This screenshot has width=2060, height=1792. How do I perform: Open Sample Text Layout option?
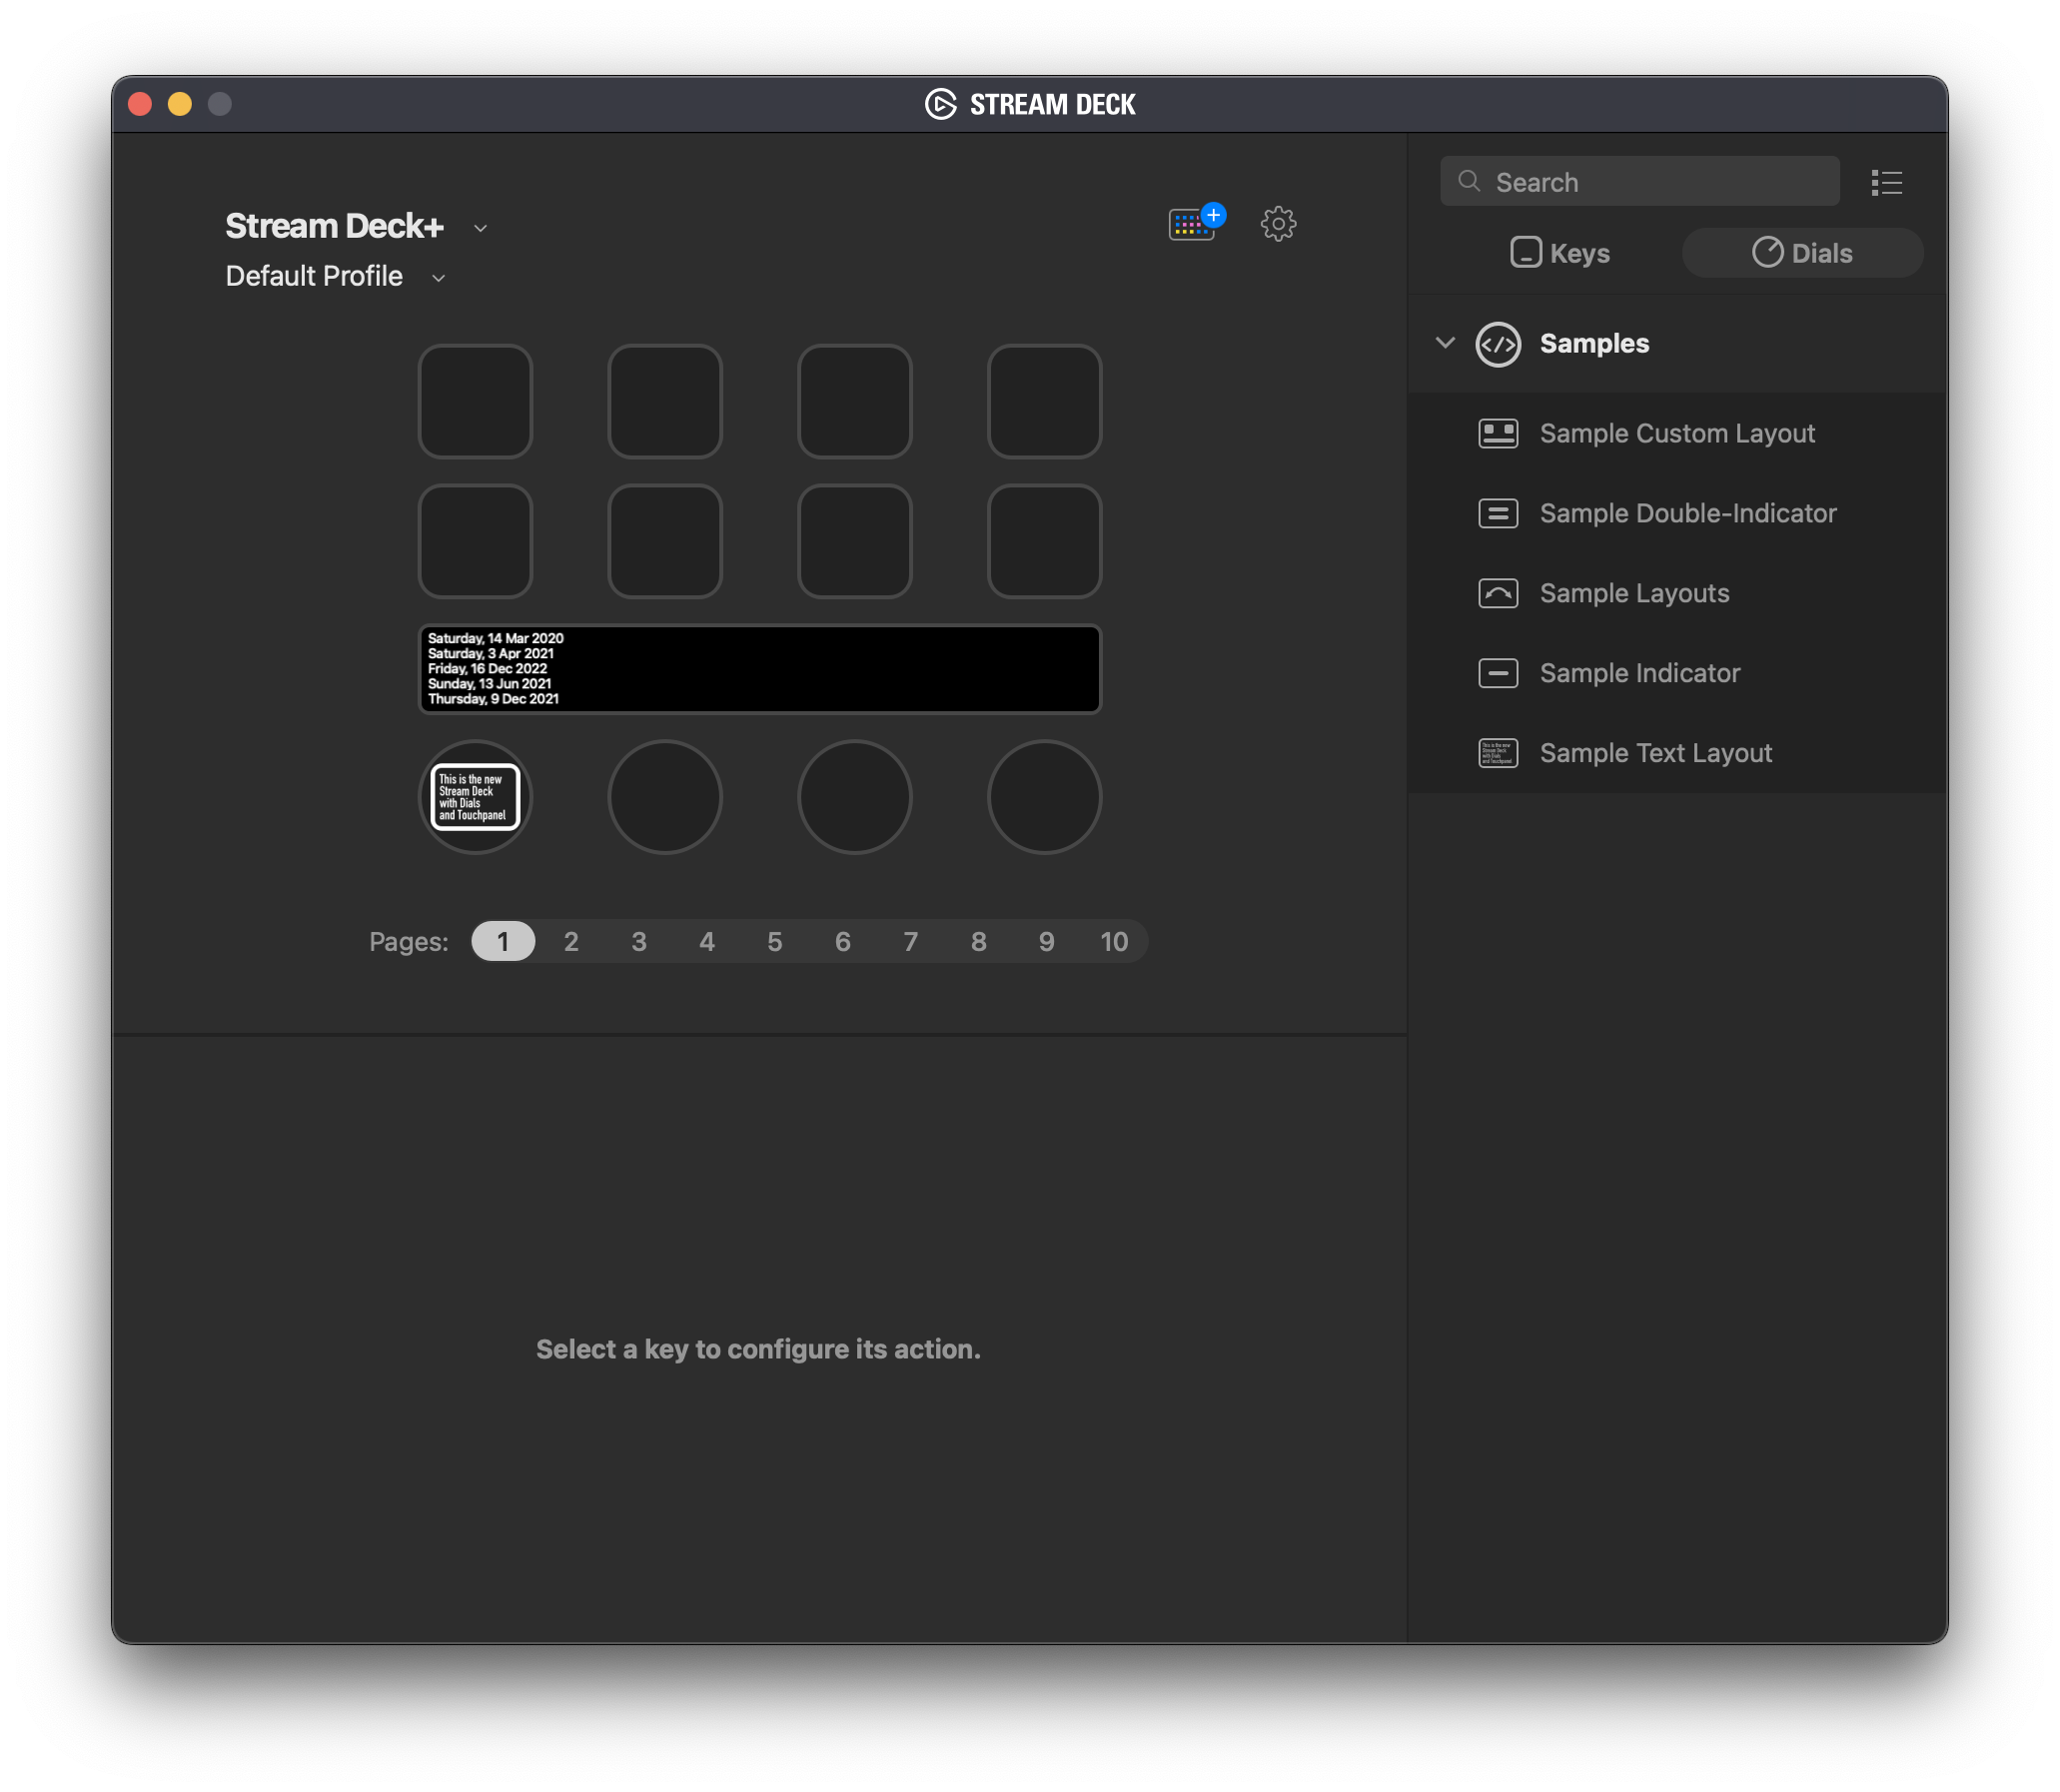tap(1655, 751)
